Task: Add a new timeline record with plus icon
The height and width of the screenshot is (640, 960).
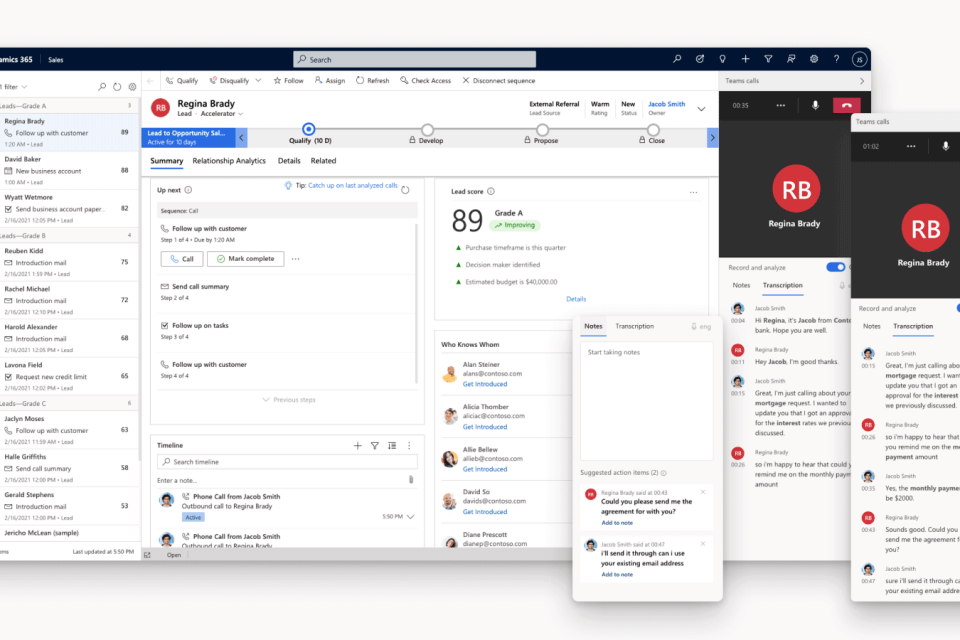Action: [357, 445]
